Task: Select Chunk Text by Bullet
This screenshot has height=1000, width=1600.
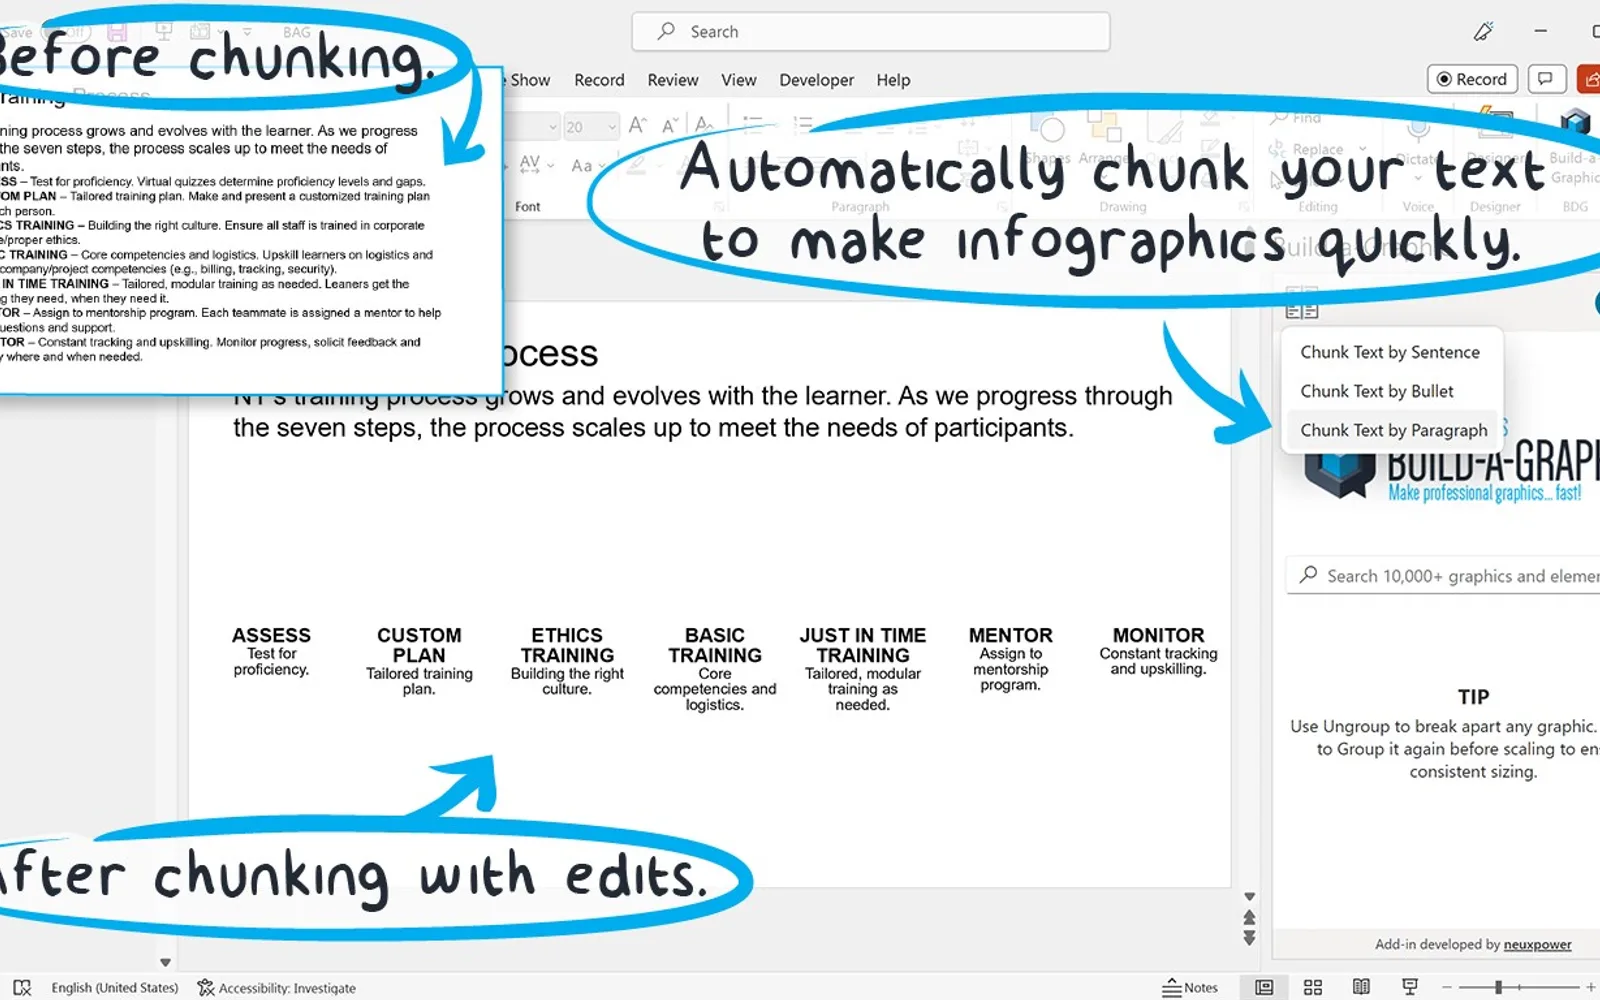Action: click(x=1390, y=391)
